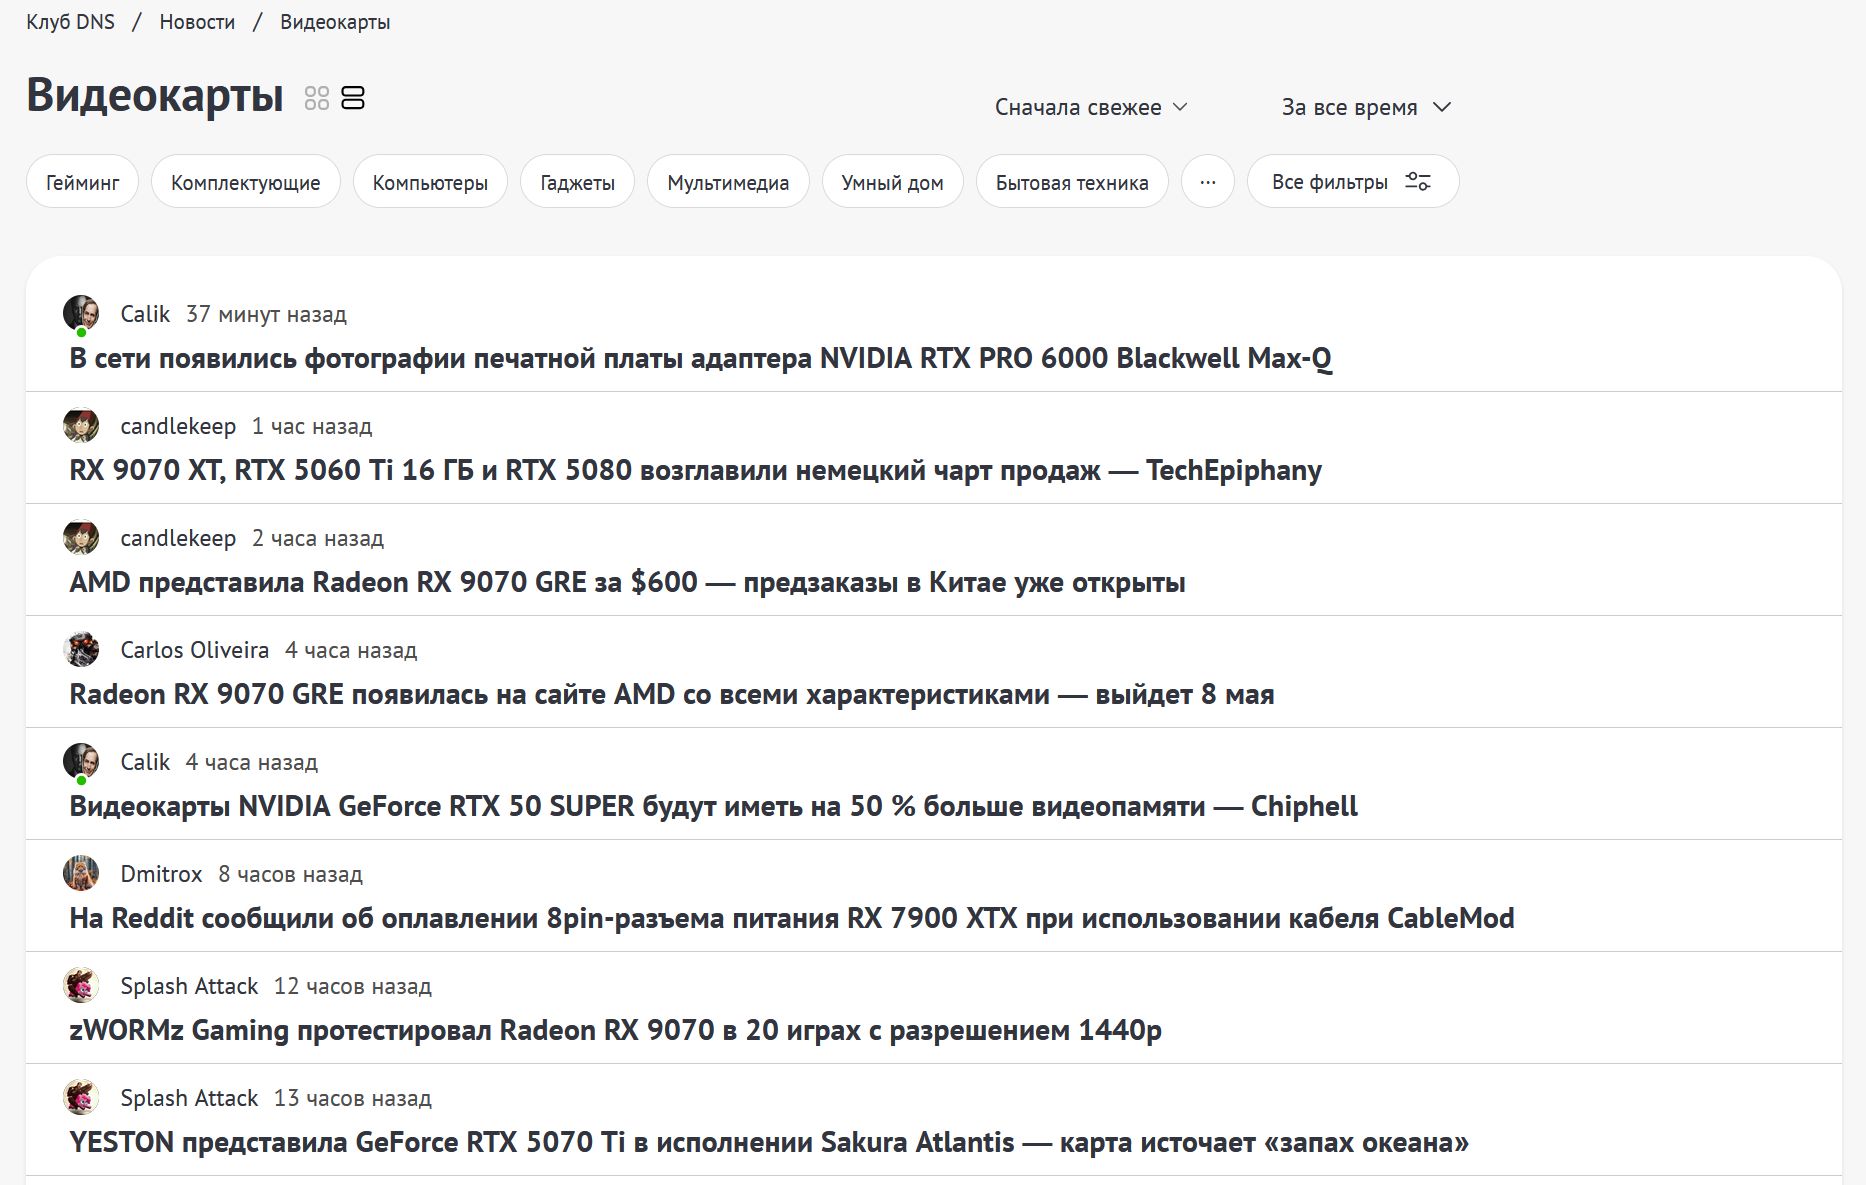The width and height of the screenshot is (1866, 1185).
Task: Select the Комплектующие category chip
Action: pos(246,182)
